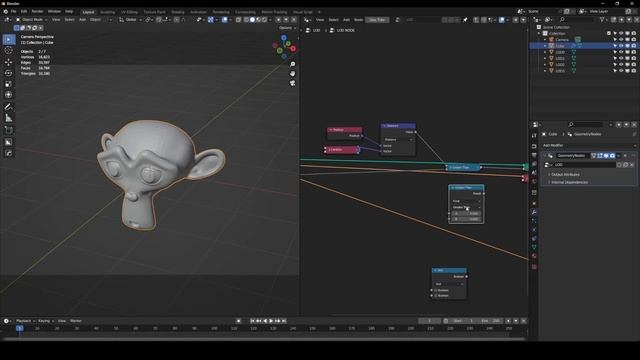
Task: Switch to wireframe viewport shading
Action: point(247,20)
